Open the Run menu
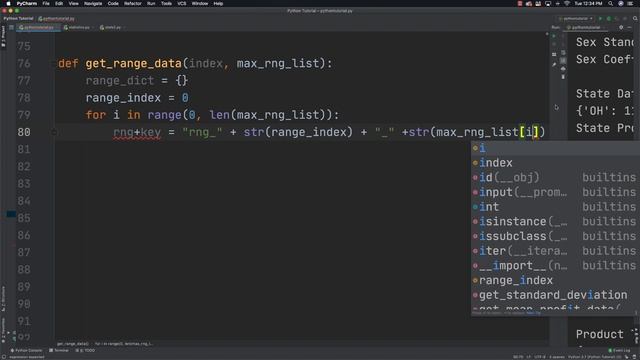Viewport: 640px width, 360px height. coord(151,3)
